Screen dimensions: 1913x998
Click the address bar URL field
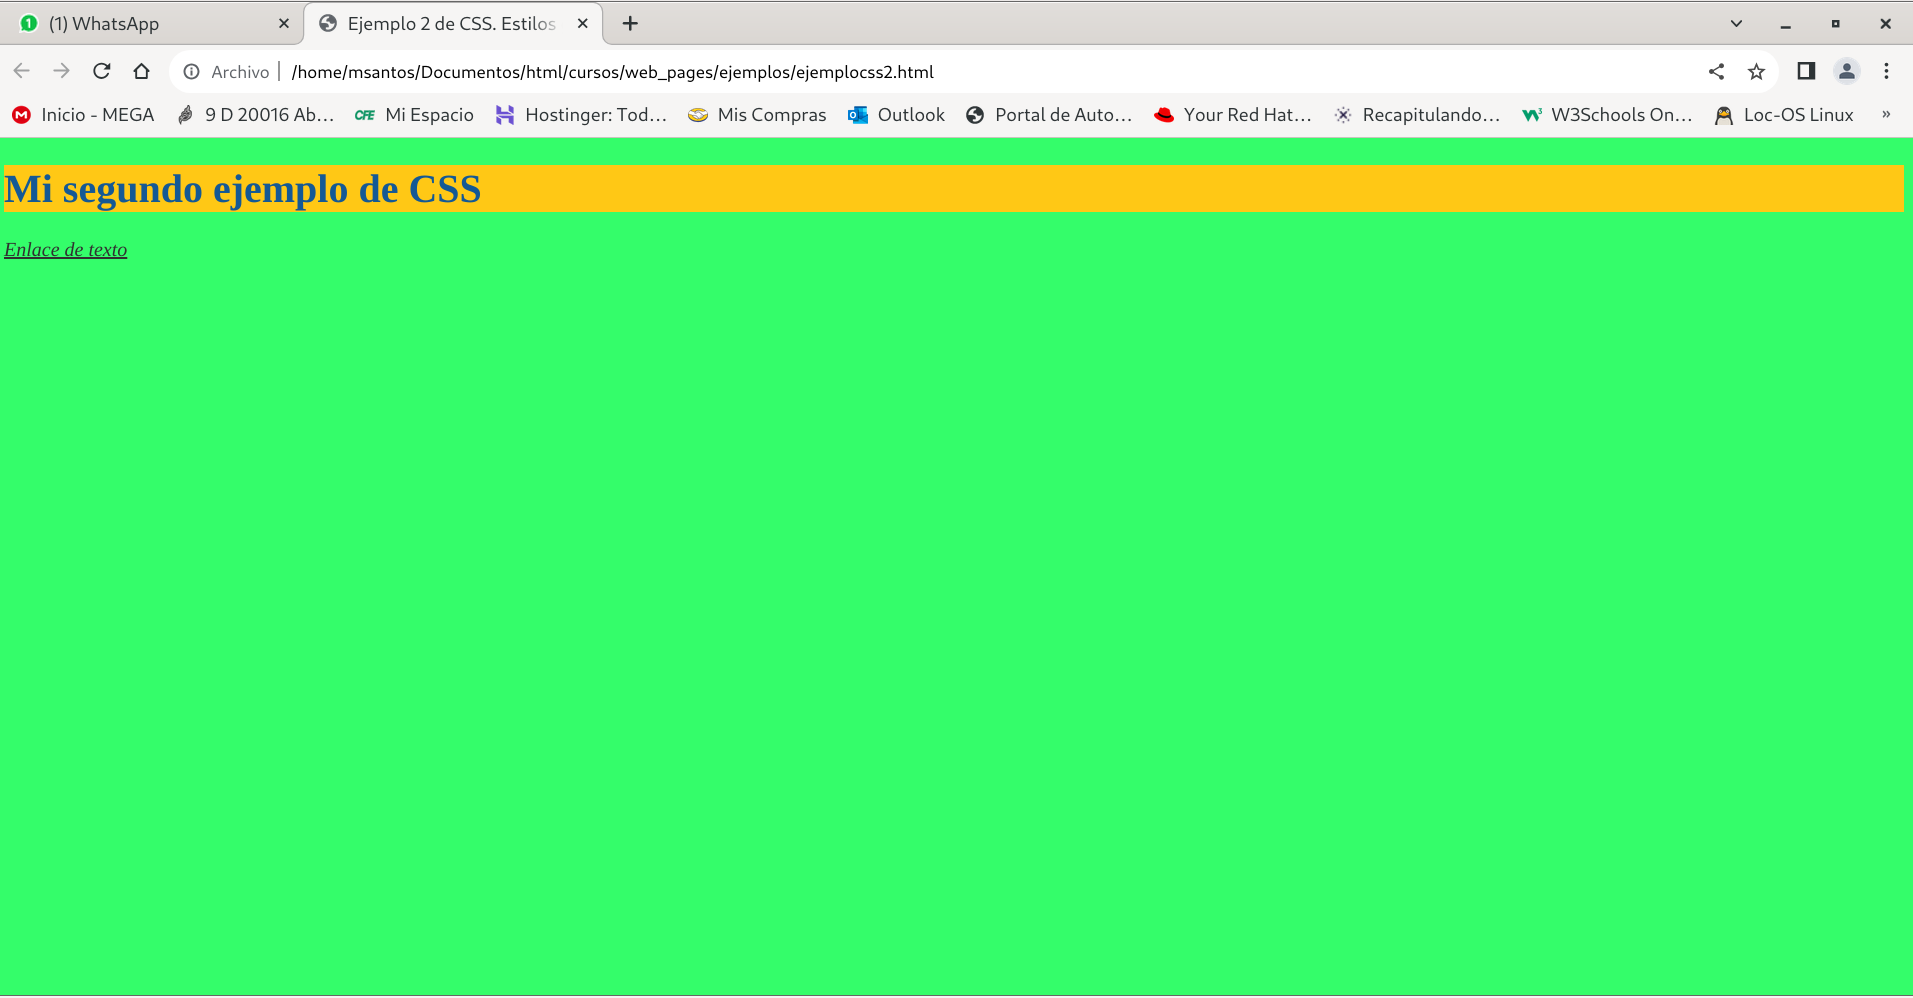click(900, 72)
